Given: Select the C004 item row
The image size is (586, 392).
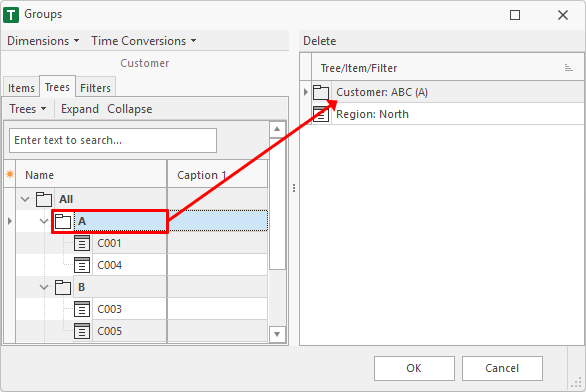Looking at the screenshot, I should click(x=142, y=265).
